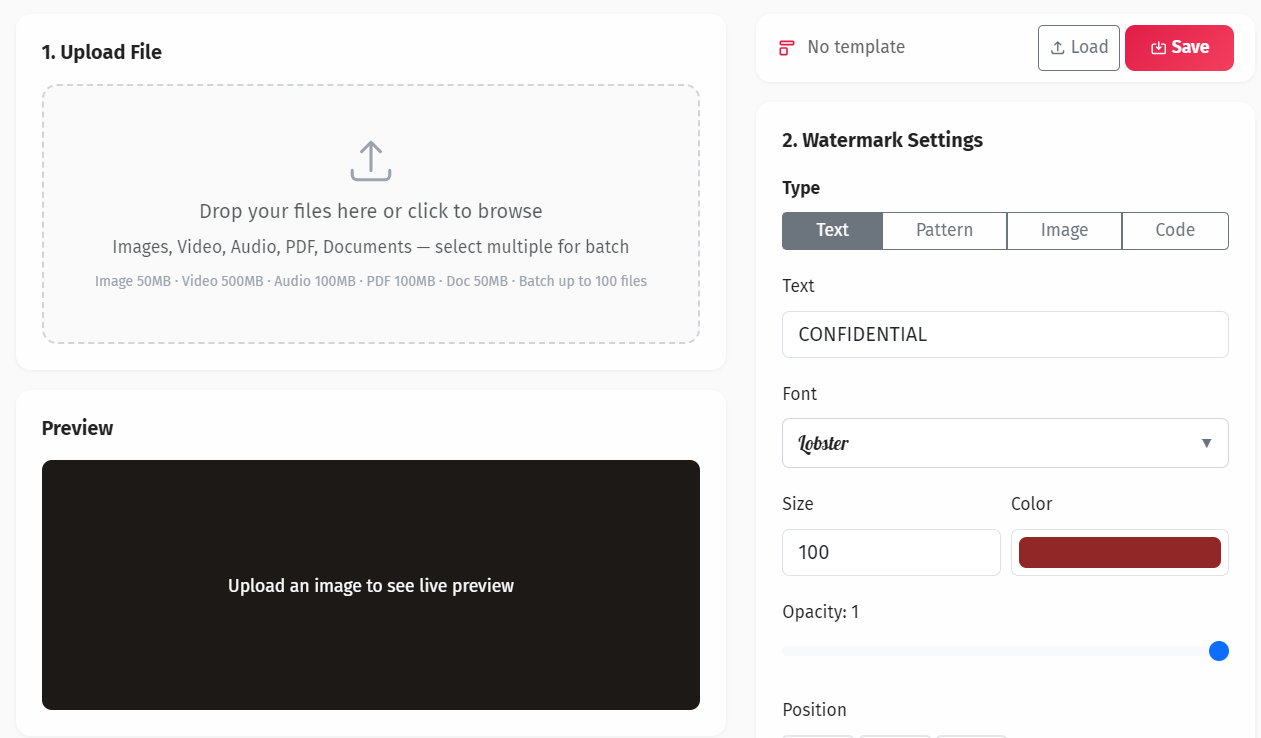Click the Size input showing 100
This screenshot has width=1261, height=738.
pos(890,551)
